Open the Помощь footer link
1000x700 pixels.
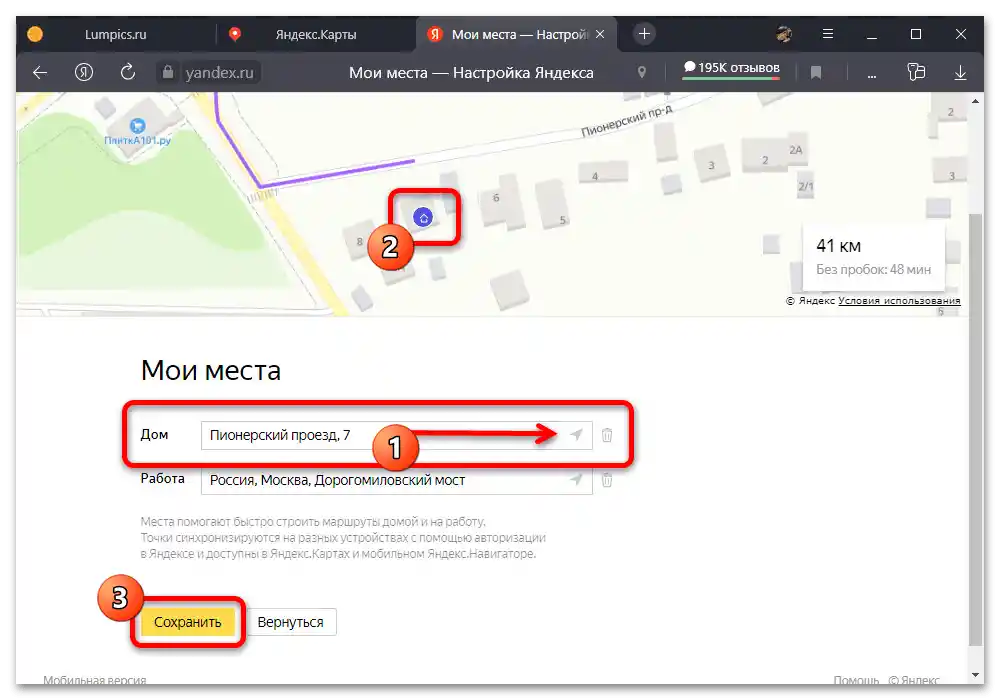click(x=856, y=680)
